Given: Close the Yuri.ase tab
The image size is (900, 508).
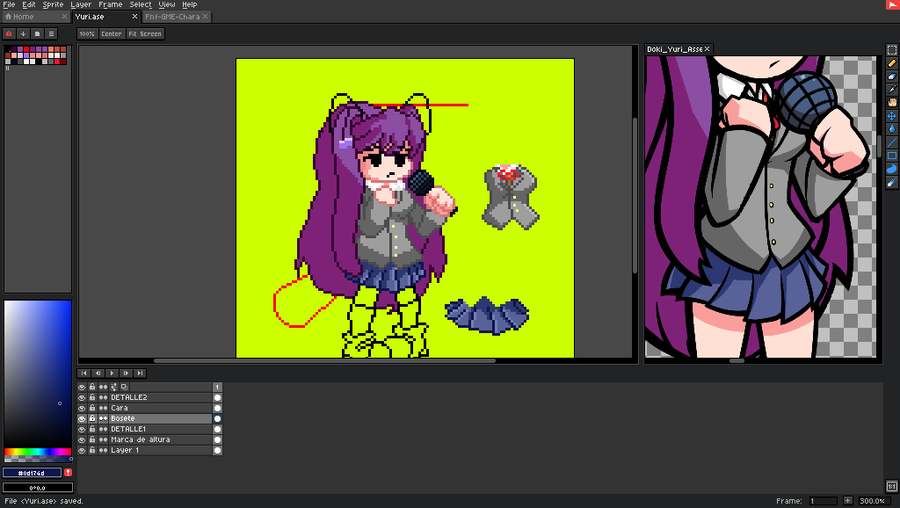Looking at the screenshot, I should click(135, 17).
